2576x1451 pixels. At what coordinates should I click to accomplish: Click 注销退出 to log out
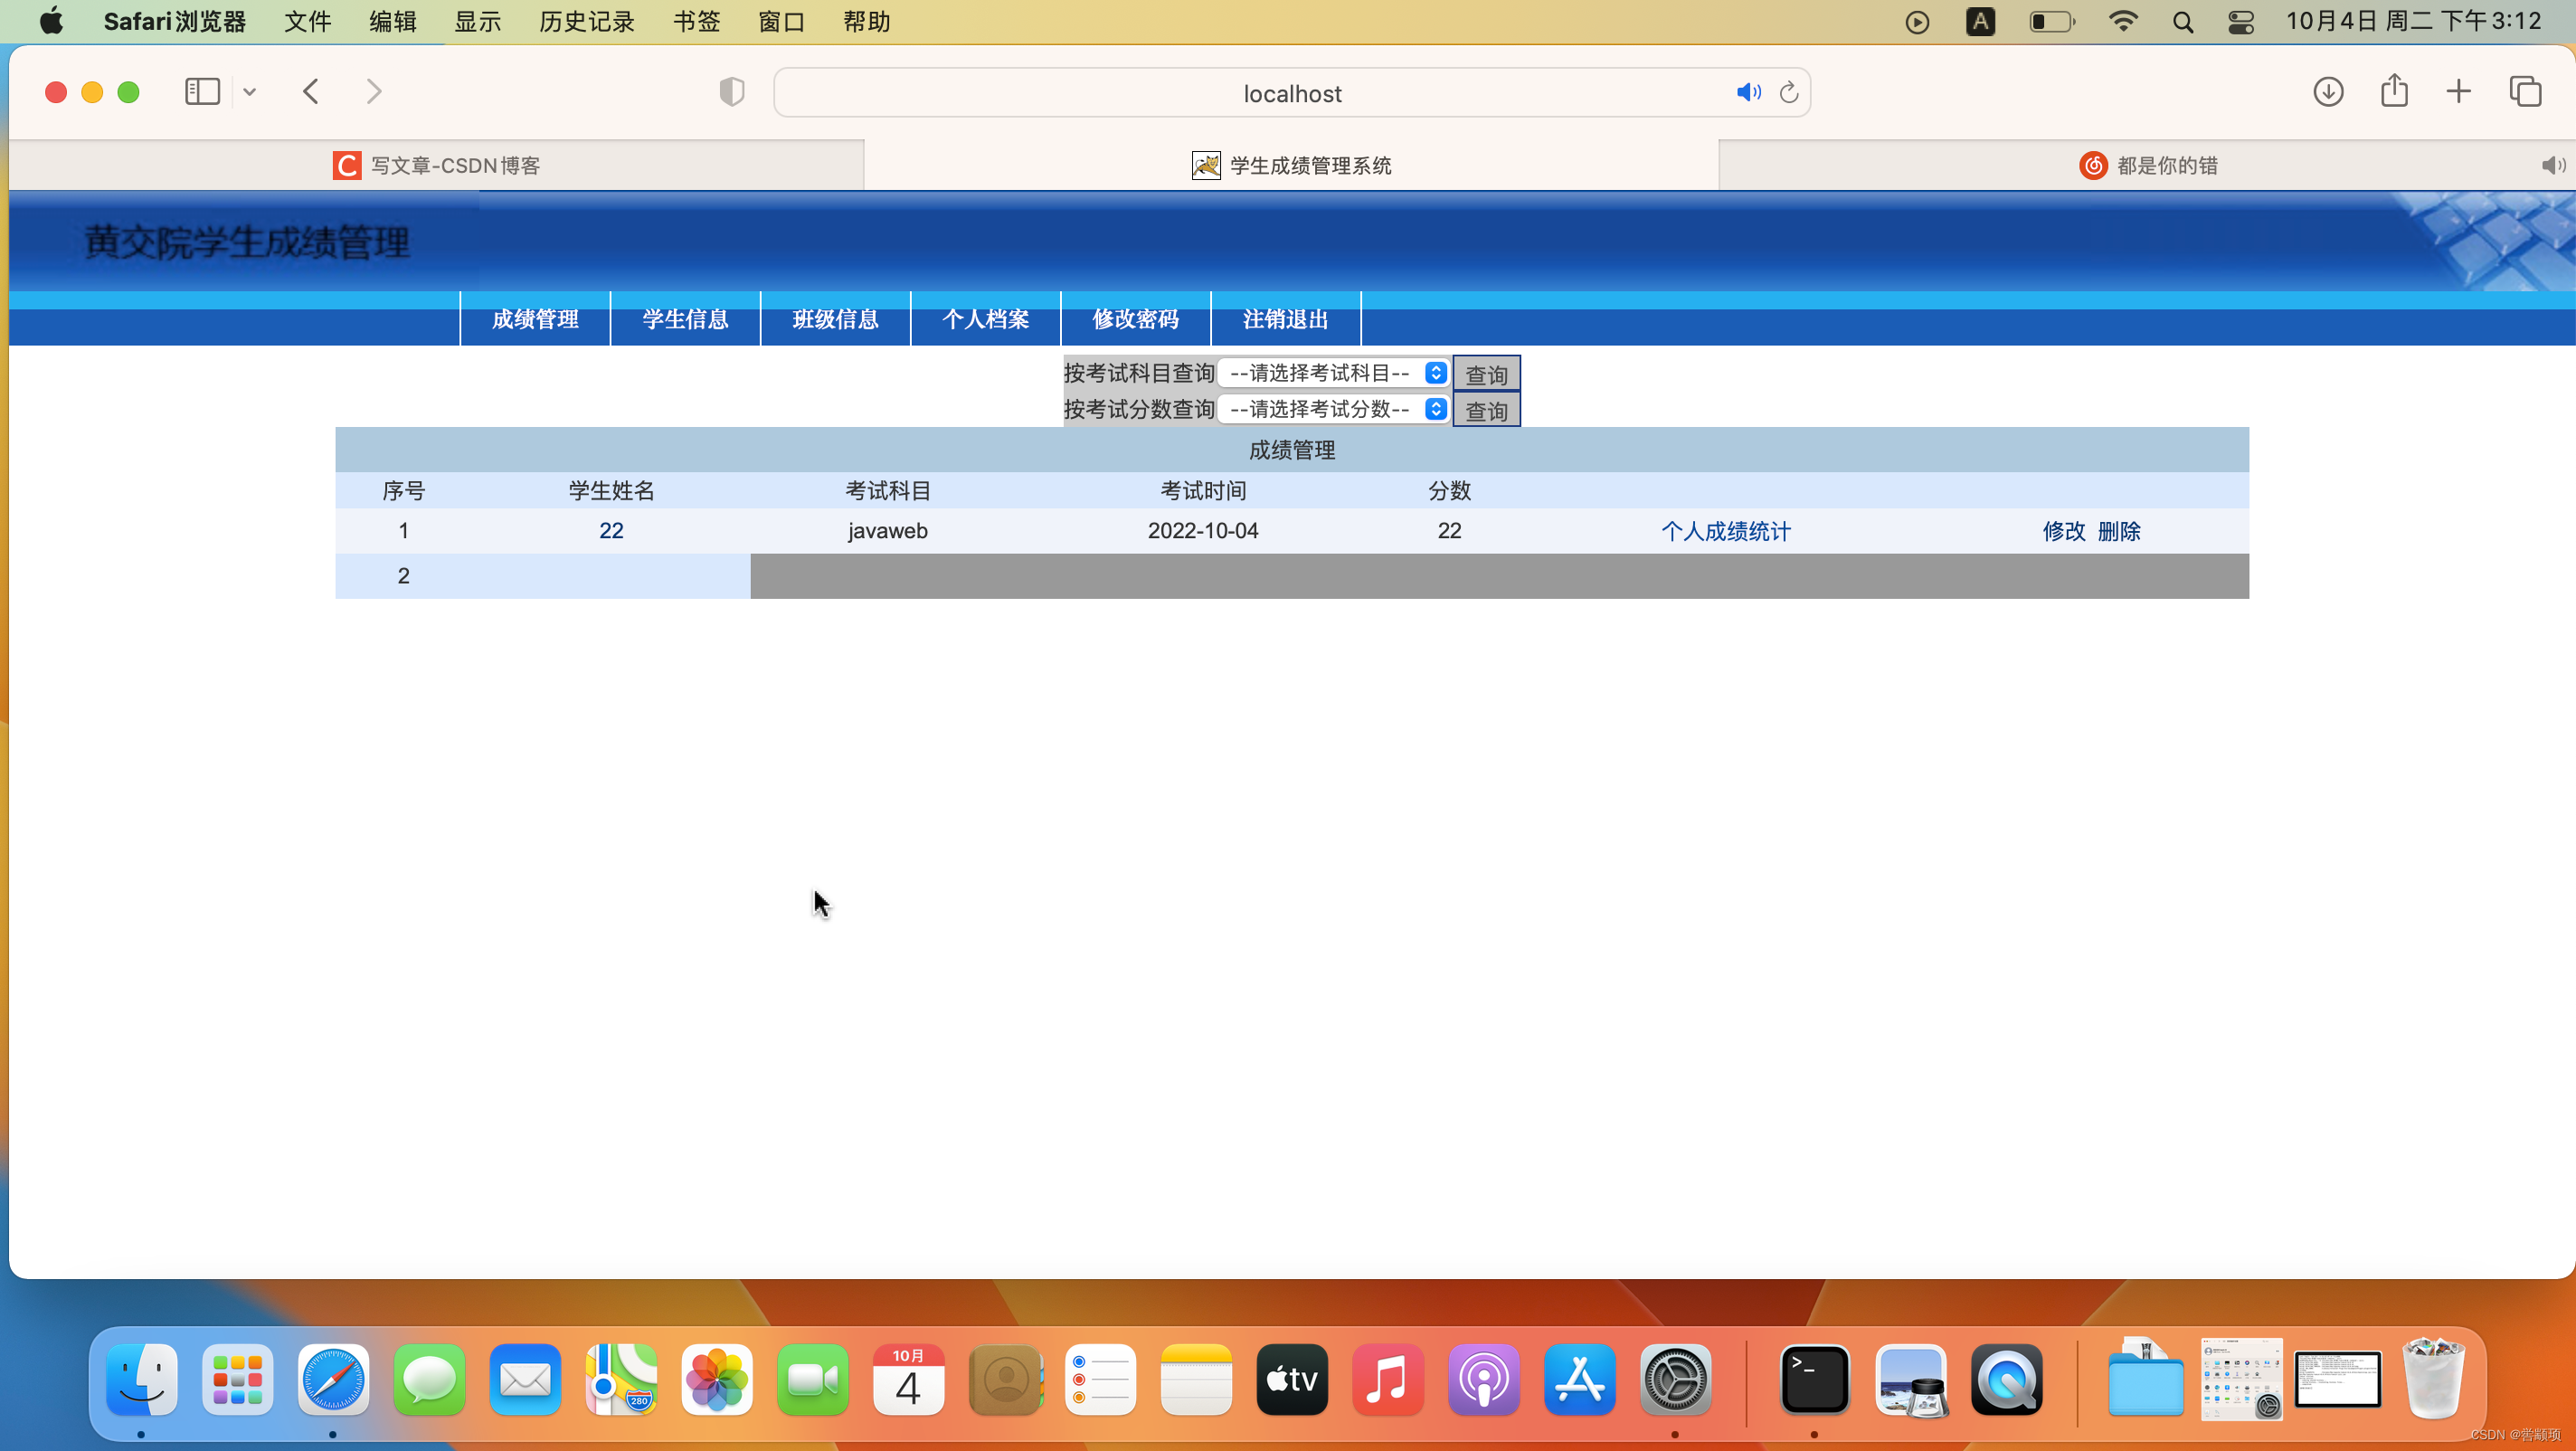1285,319
